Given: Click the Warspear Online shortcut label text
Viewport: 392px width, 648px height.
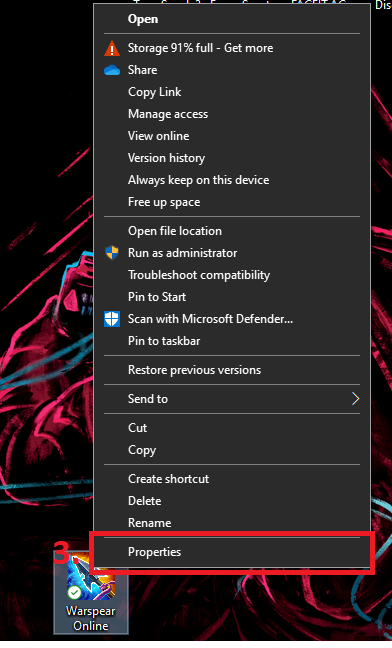Looking at the screenshot, I should [91, 618].
